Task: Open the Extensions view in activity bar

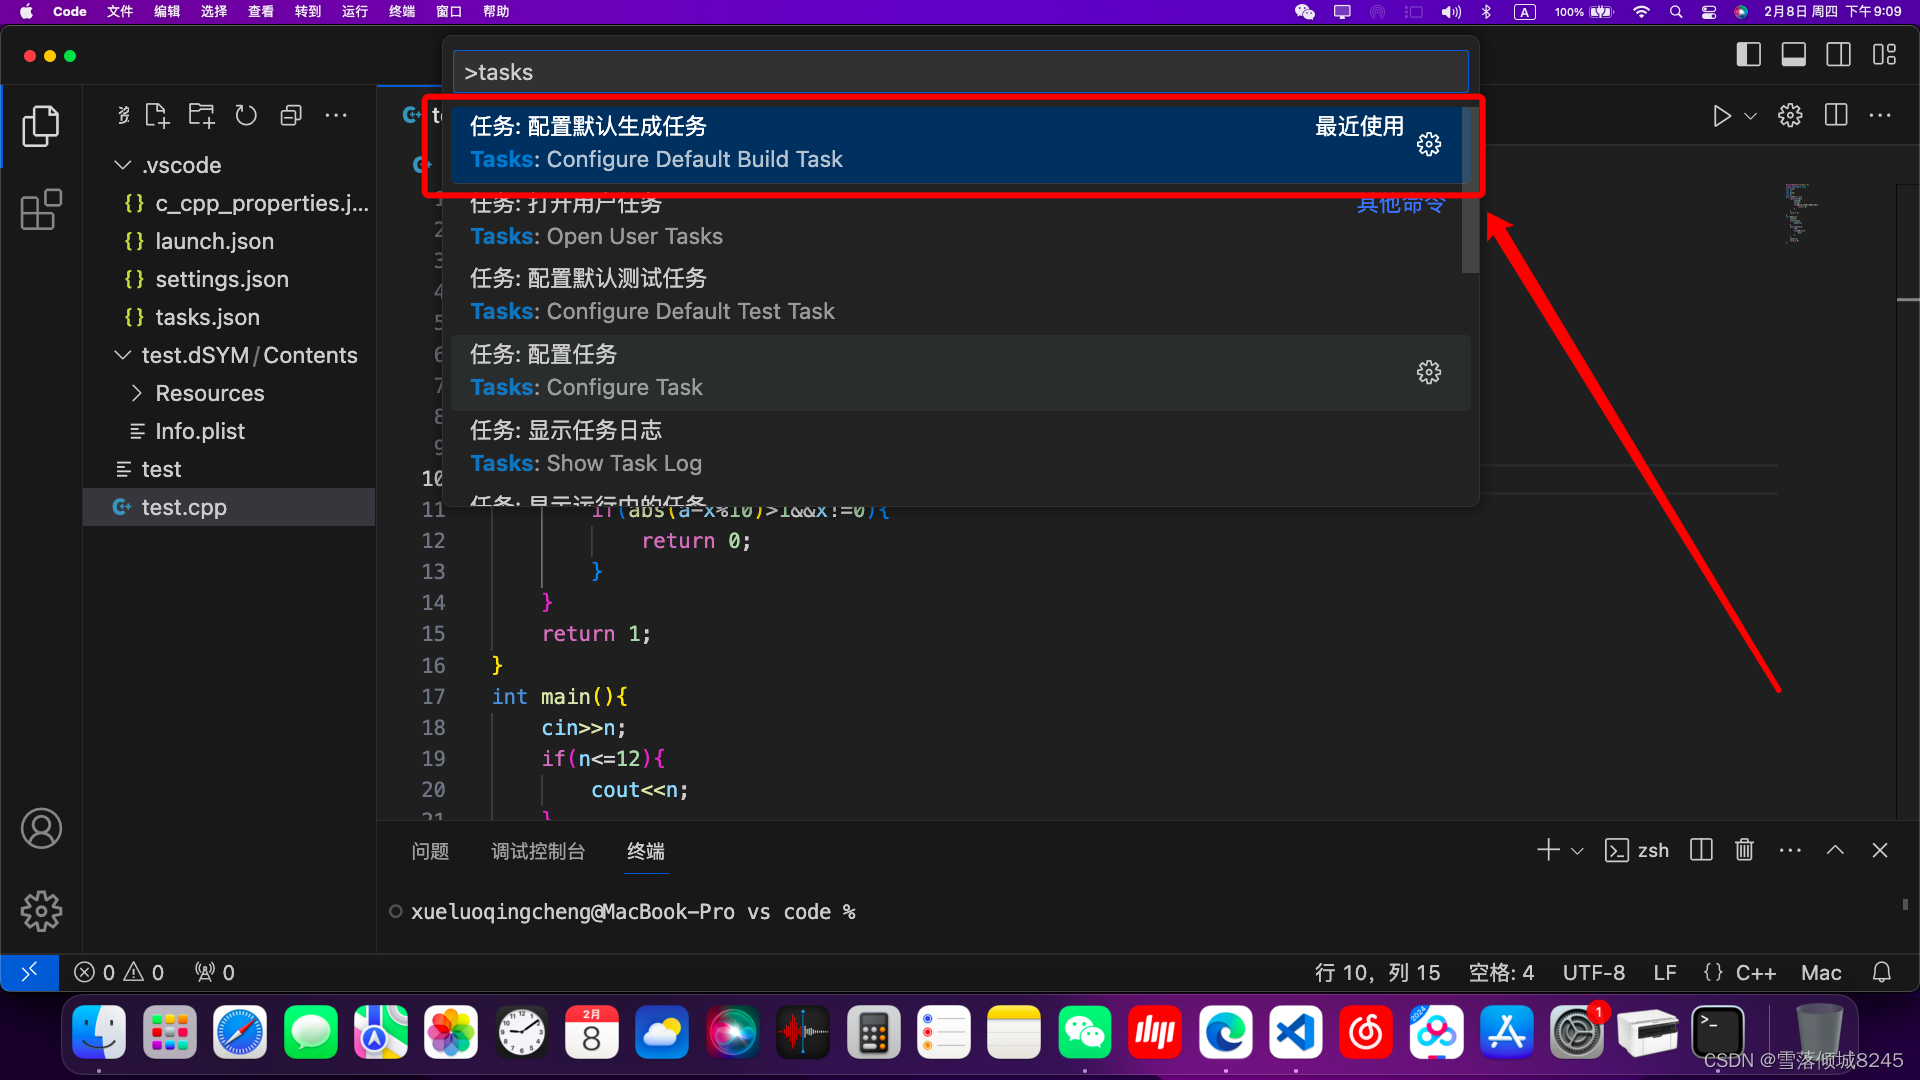Action: coord(41,210)
